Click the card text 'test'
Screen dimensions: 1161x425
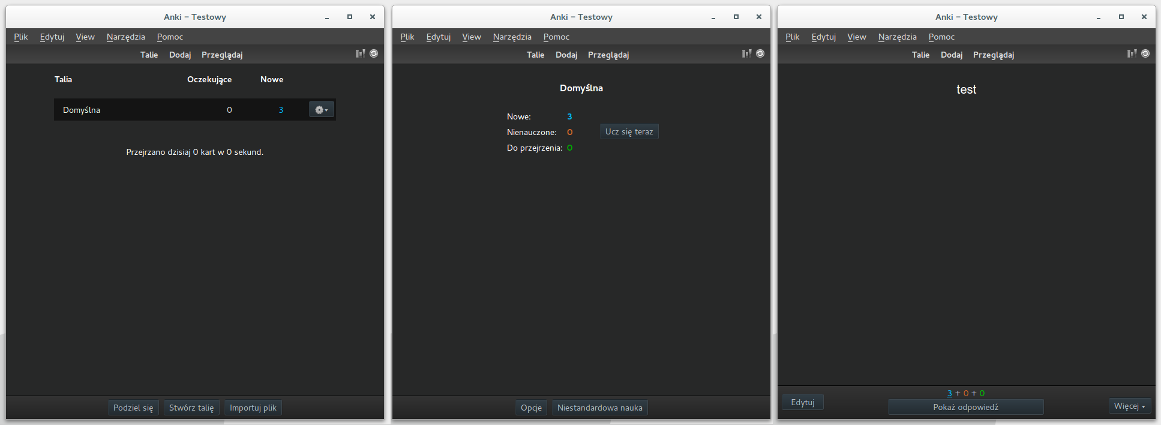pyautogui.click(x=966, y=90)
